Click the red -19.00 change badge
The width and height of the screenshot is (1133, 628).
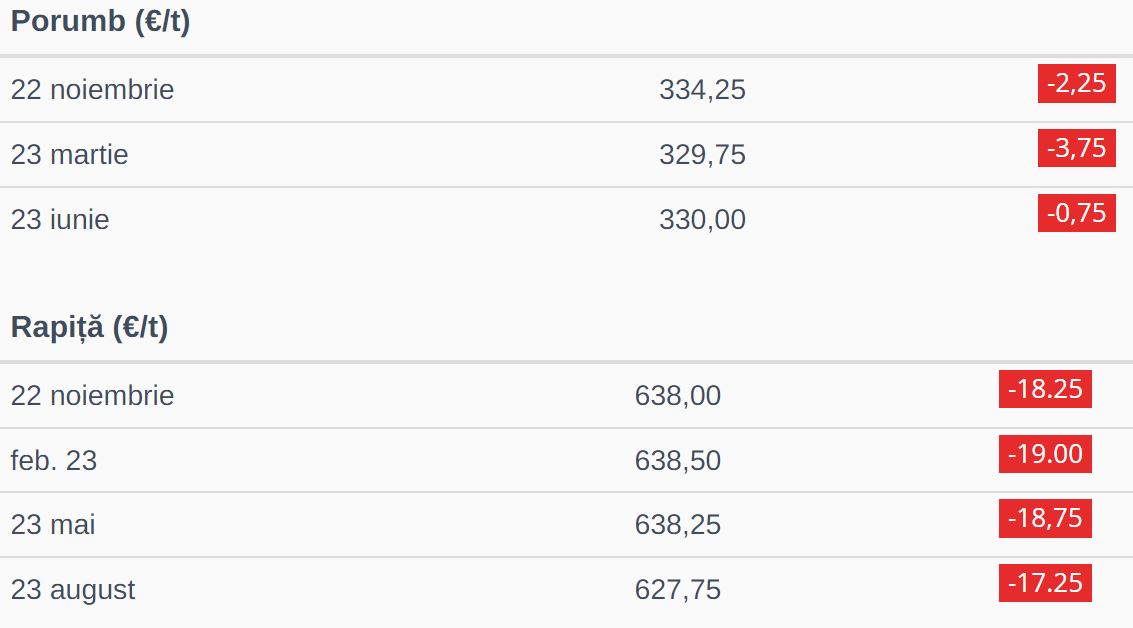click(x=1045, y=454)
